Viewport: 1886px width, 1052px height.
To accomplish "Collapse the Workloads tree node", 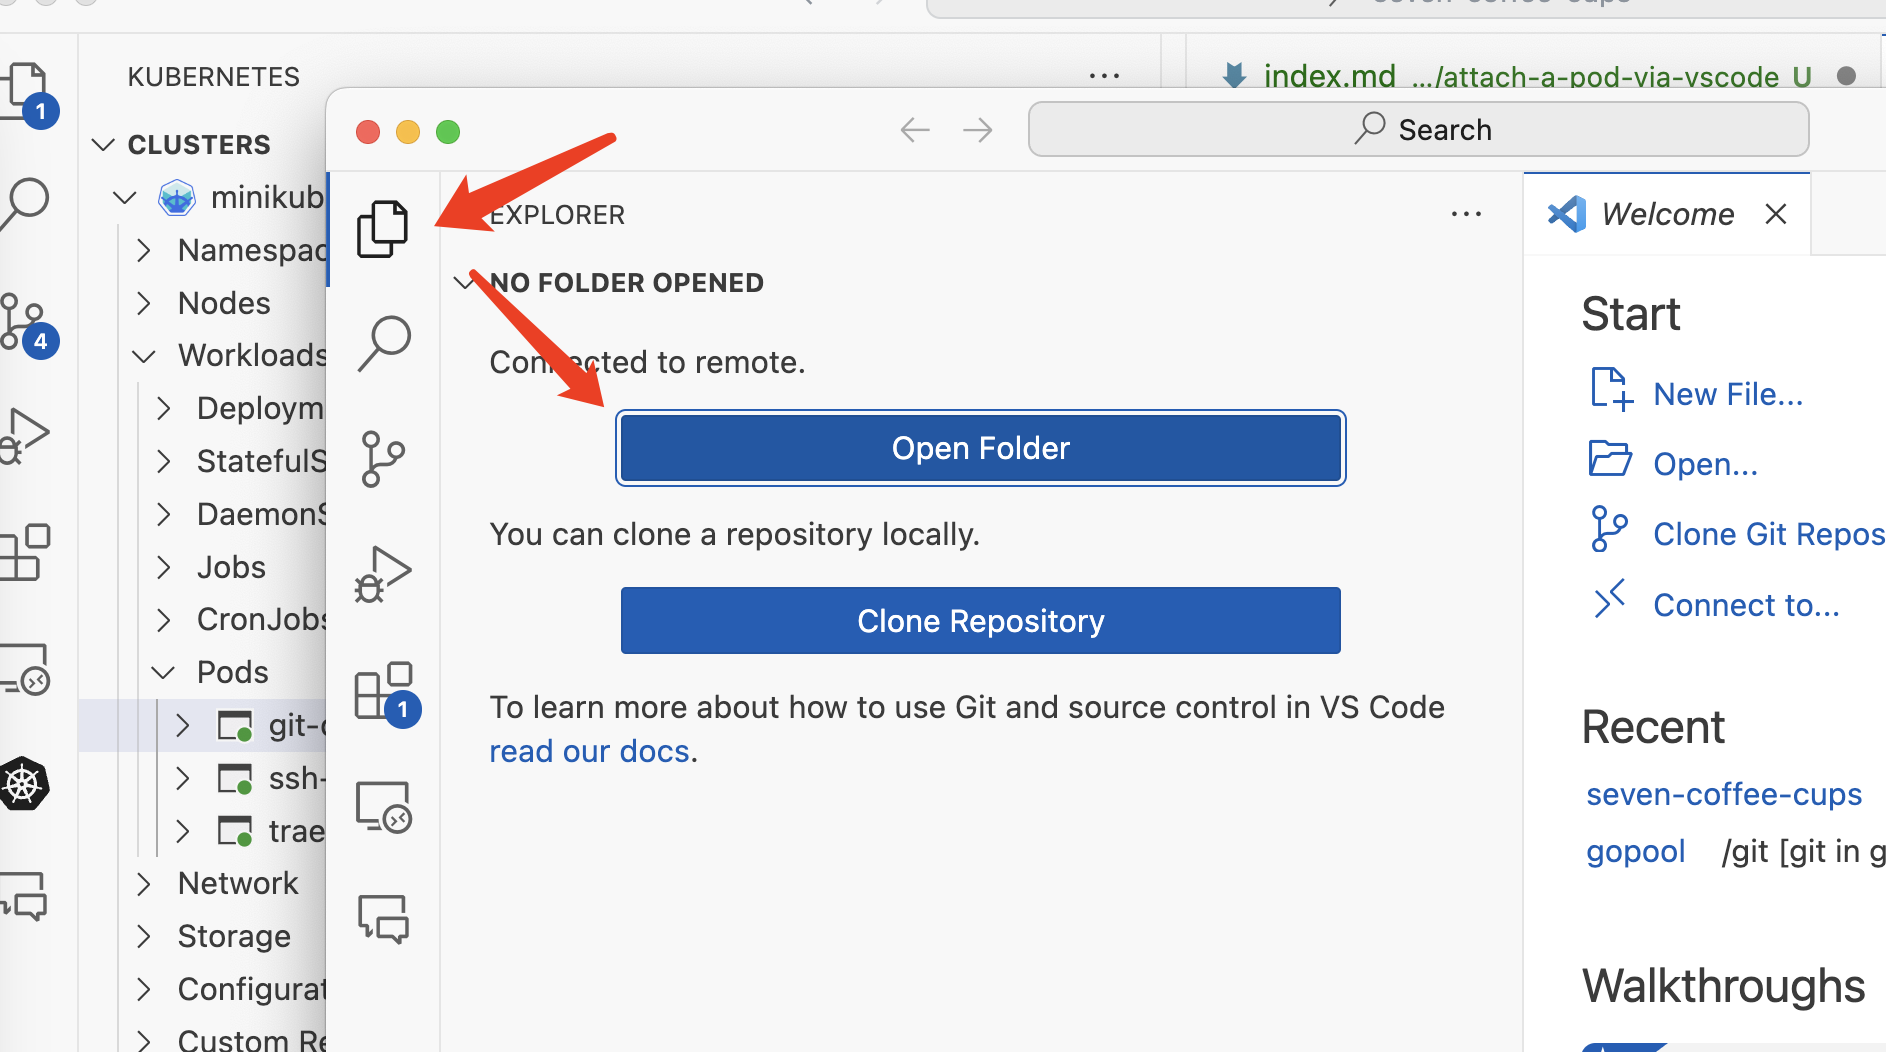I will point(144,356).
